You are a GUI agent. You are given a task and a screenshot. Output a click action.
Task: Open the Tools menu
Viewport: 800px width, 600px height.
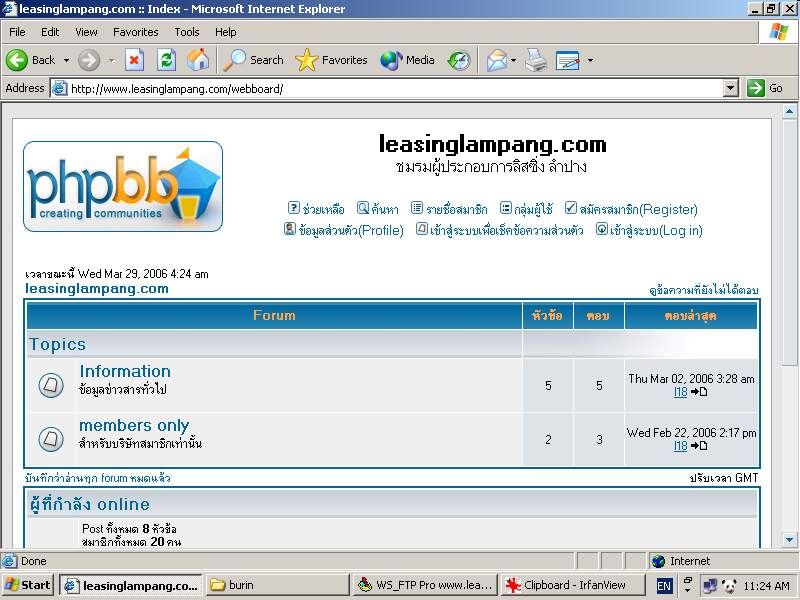pyautogui.click(x=187, y=32)
